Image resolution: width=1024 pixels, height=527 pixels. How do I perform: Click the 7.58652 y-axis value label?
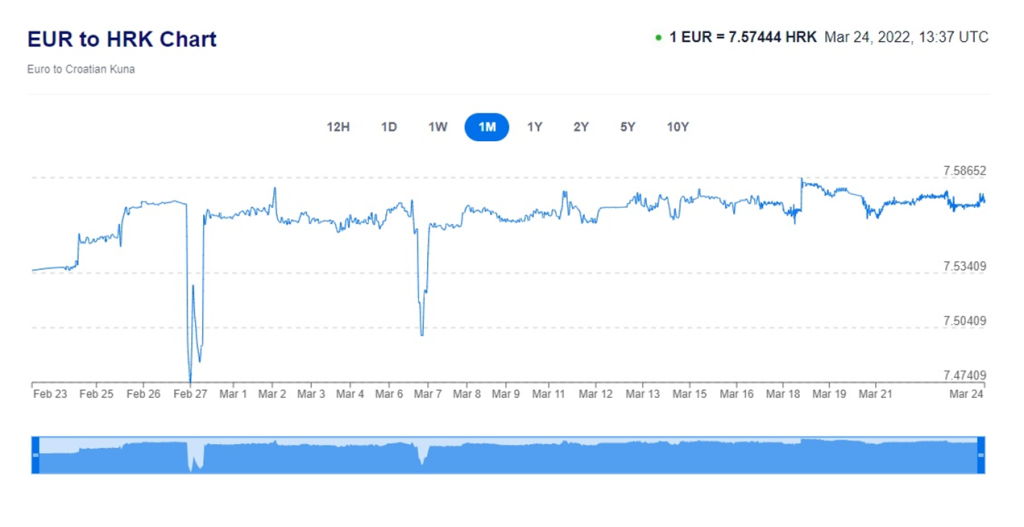(964, 171)
